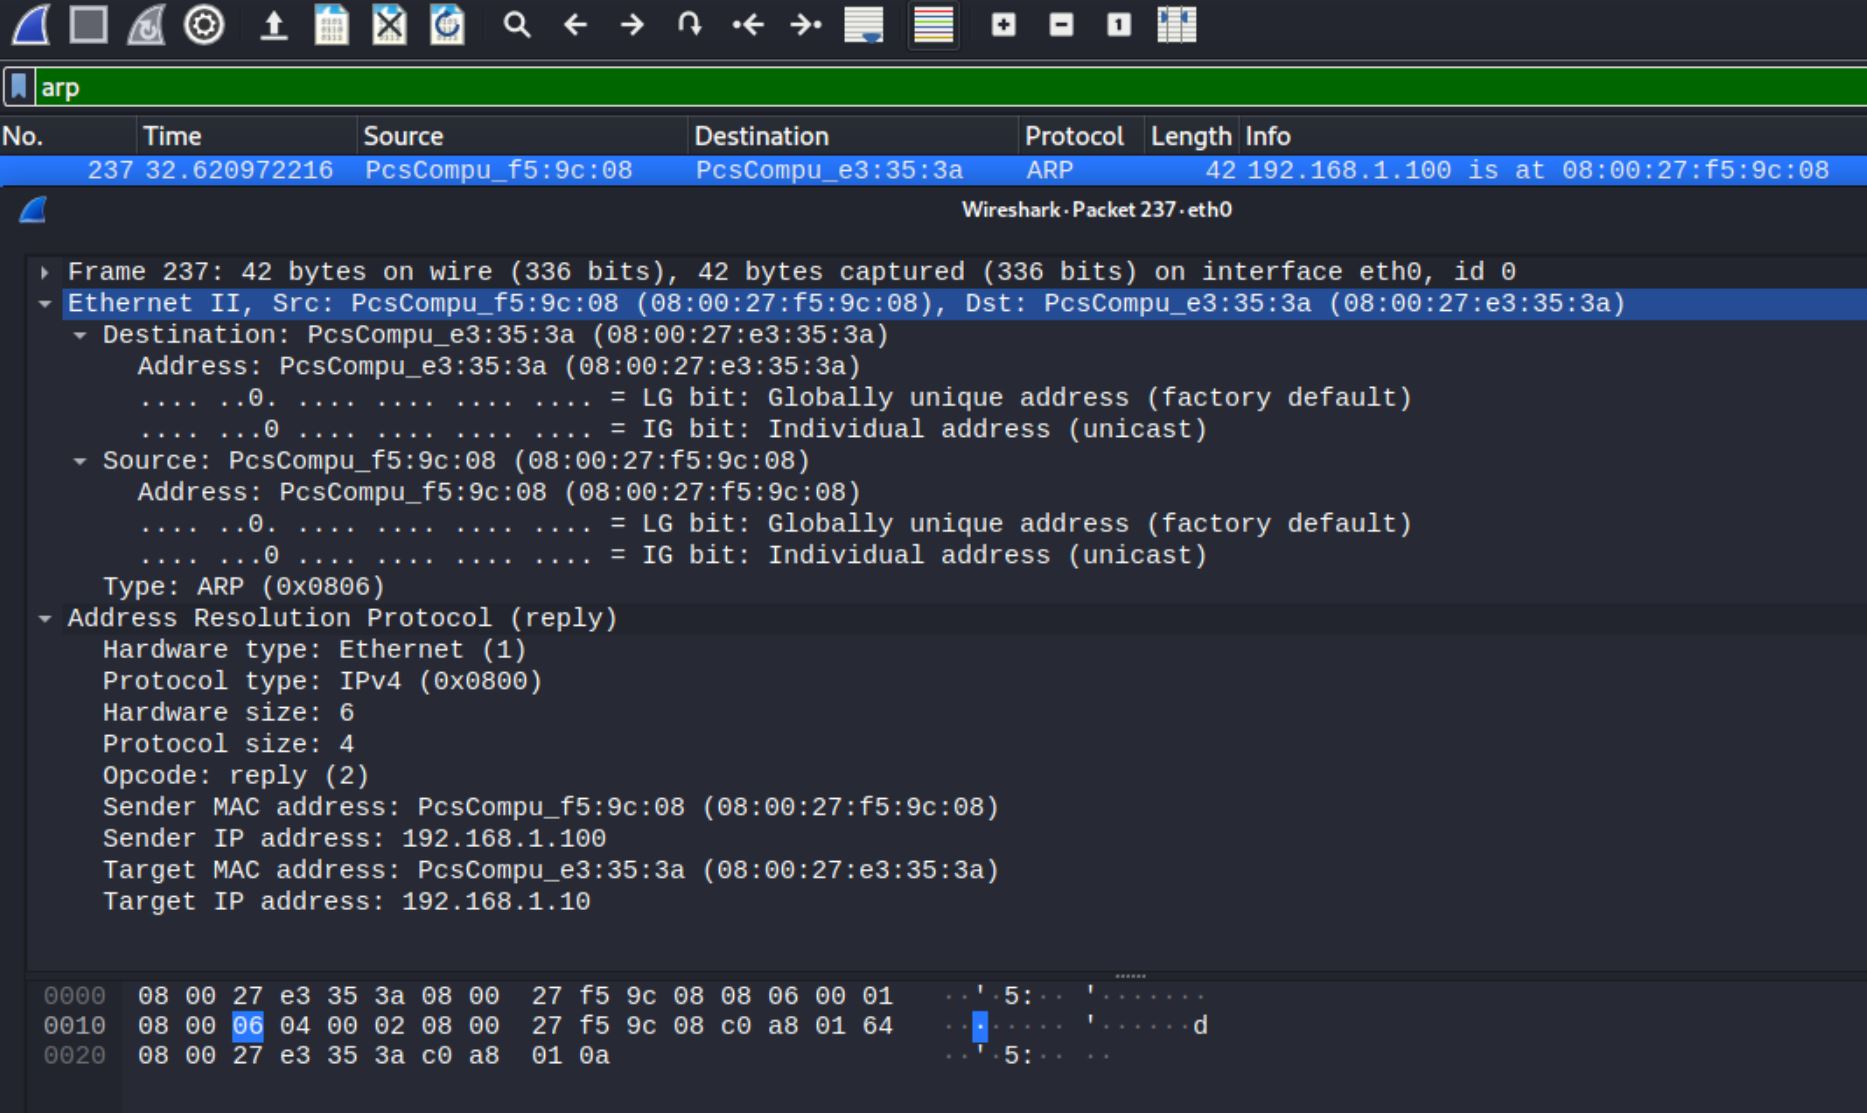The image size is (1867, 1113).
Task: Open Find Packet magnifier
Action: click(516, 25)
